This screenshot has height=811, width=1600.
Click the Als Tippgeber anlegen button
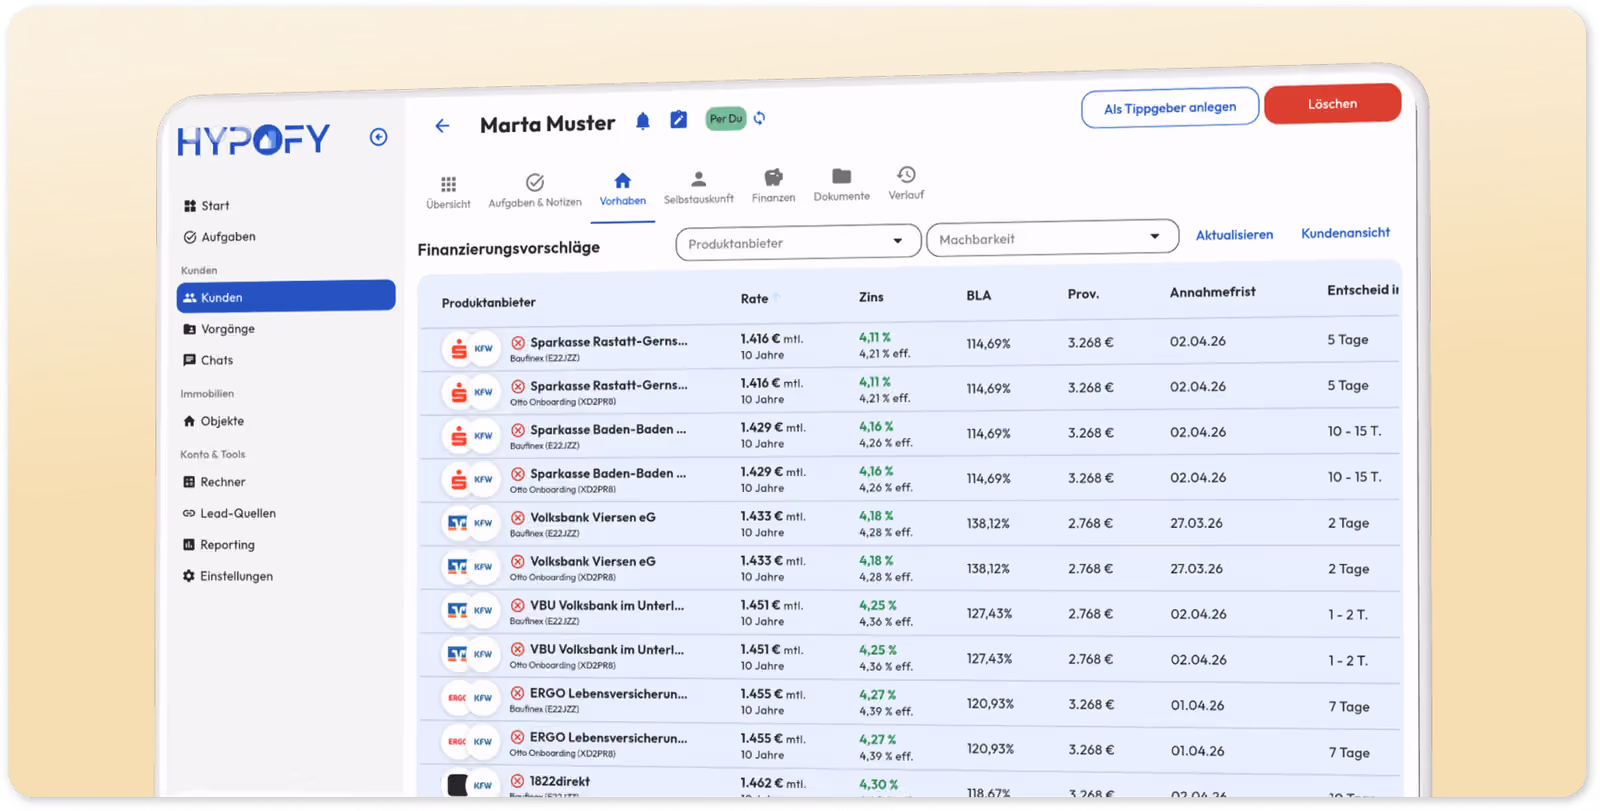[x=1170, y=108]
